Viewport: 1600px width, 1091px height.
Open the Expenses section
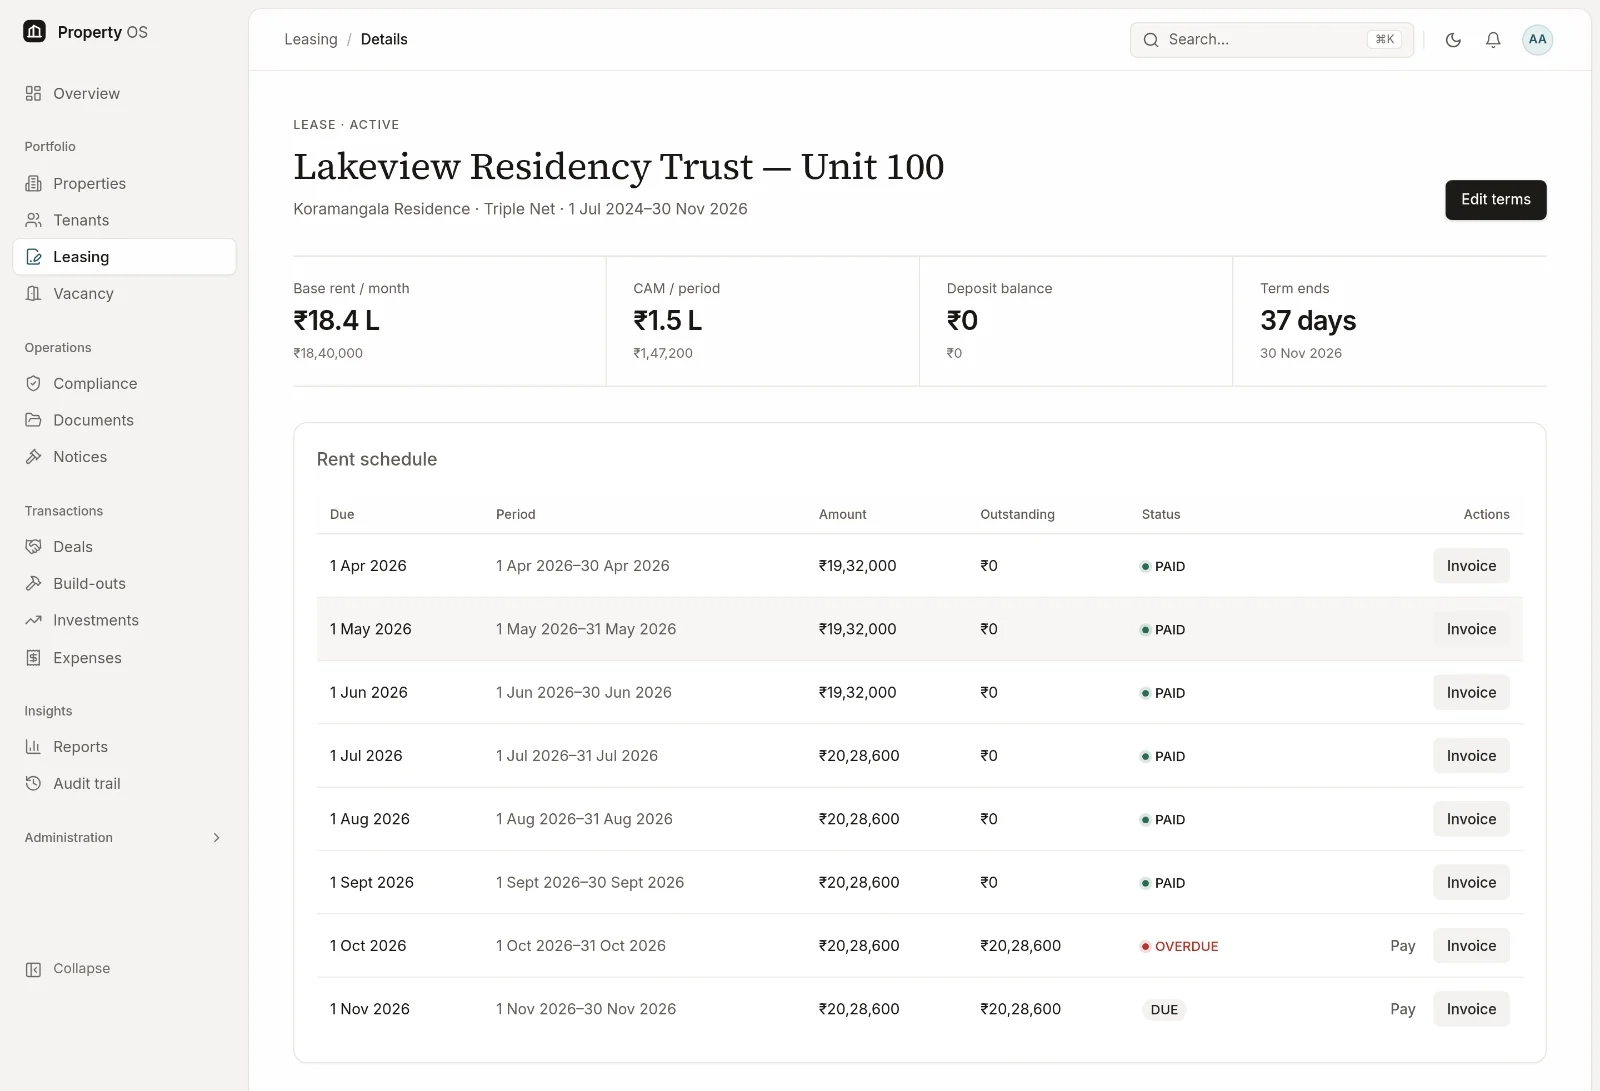coord(124,657)
